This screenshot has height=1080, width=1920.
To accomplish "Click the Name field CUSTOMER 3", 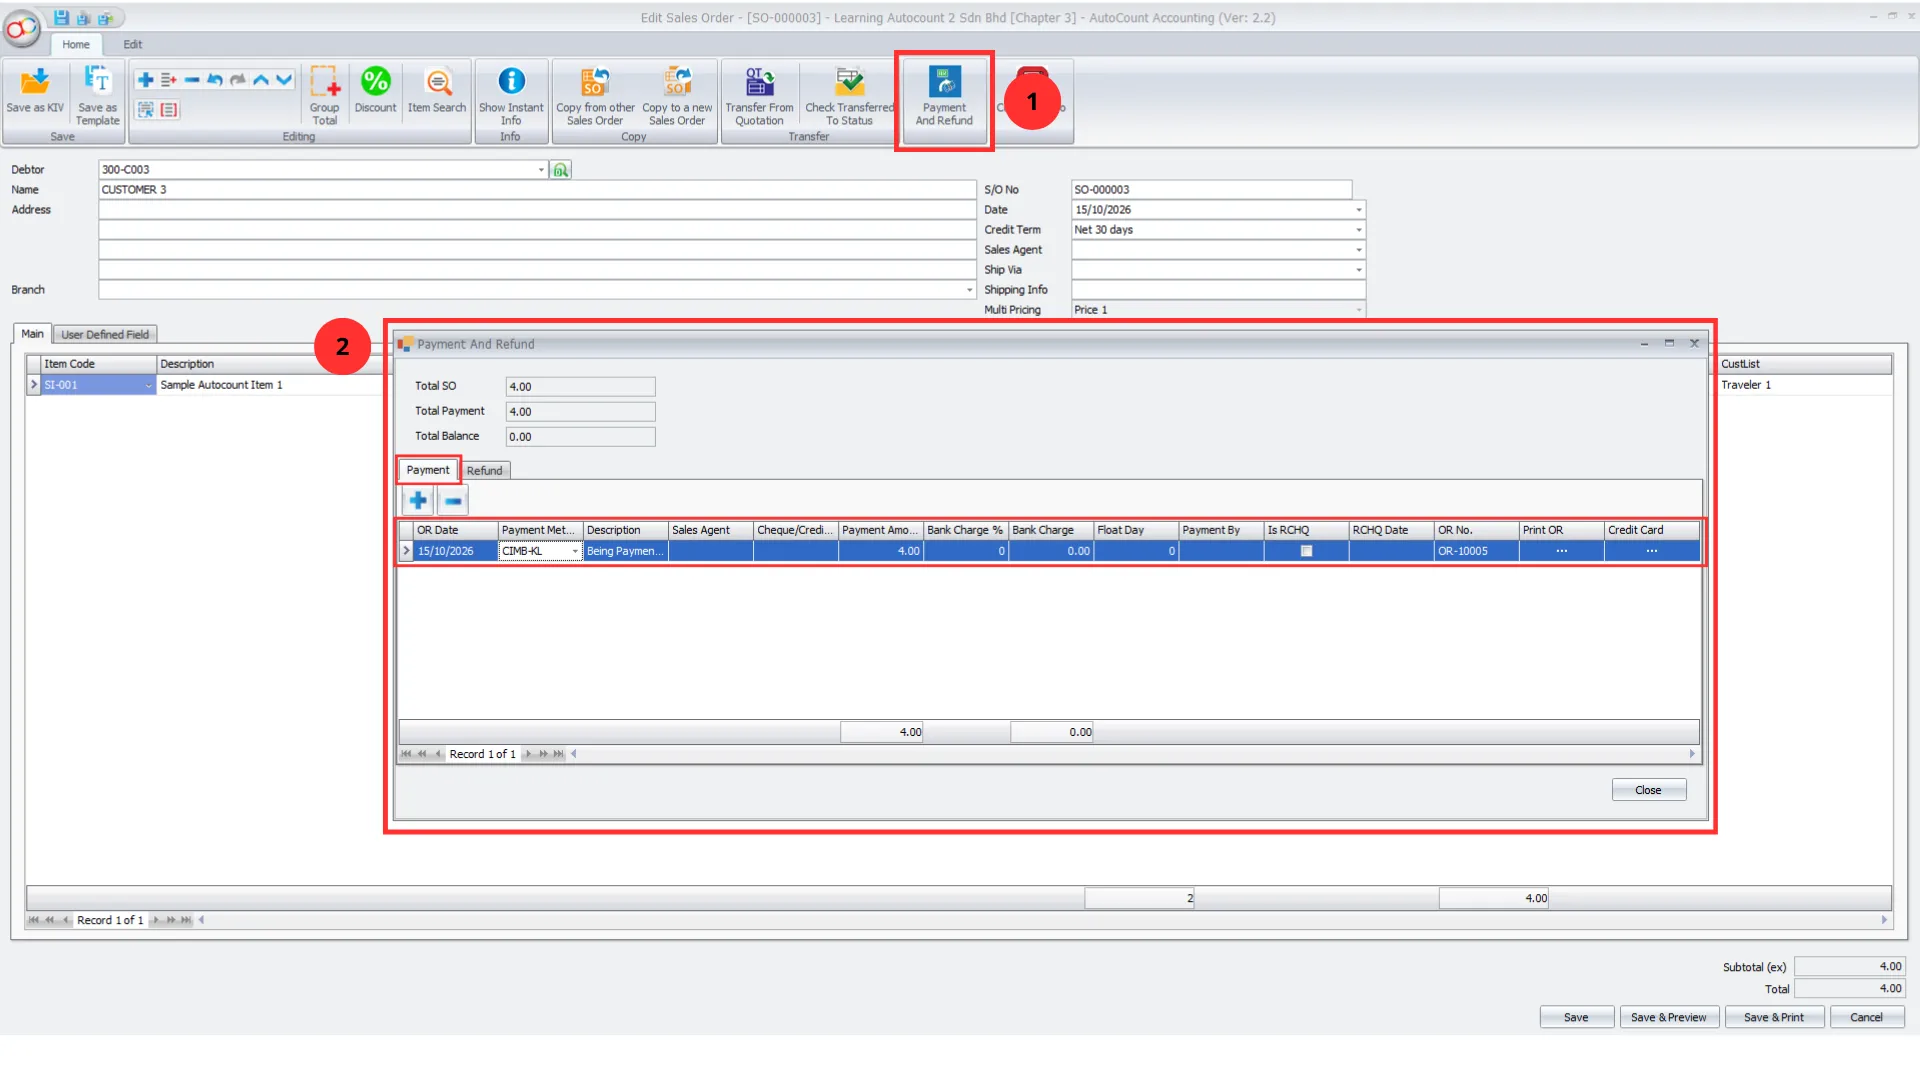I will pyautogui.click(x=537, y=190).
